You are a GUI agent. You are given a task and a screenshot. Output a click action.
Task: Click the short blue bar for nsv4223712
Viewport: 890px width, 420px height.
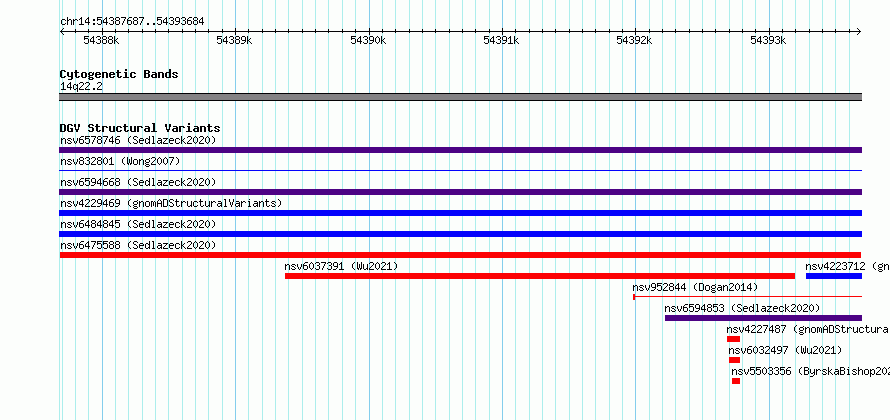pos(834,276)
